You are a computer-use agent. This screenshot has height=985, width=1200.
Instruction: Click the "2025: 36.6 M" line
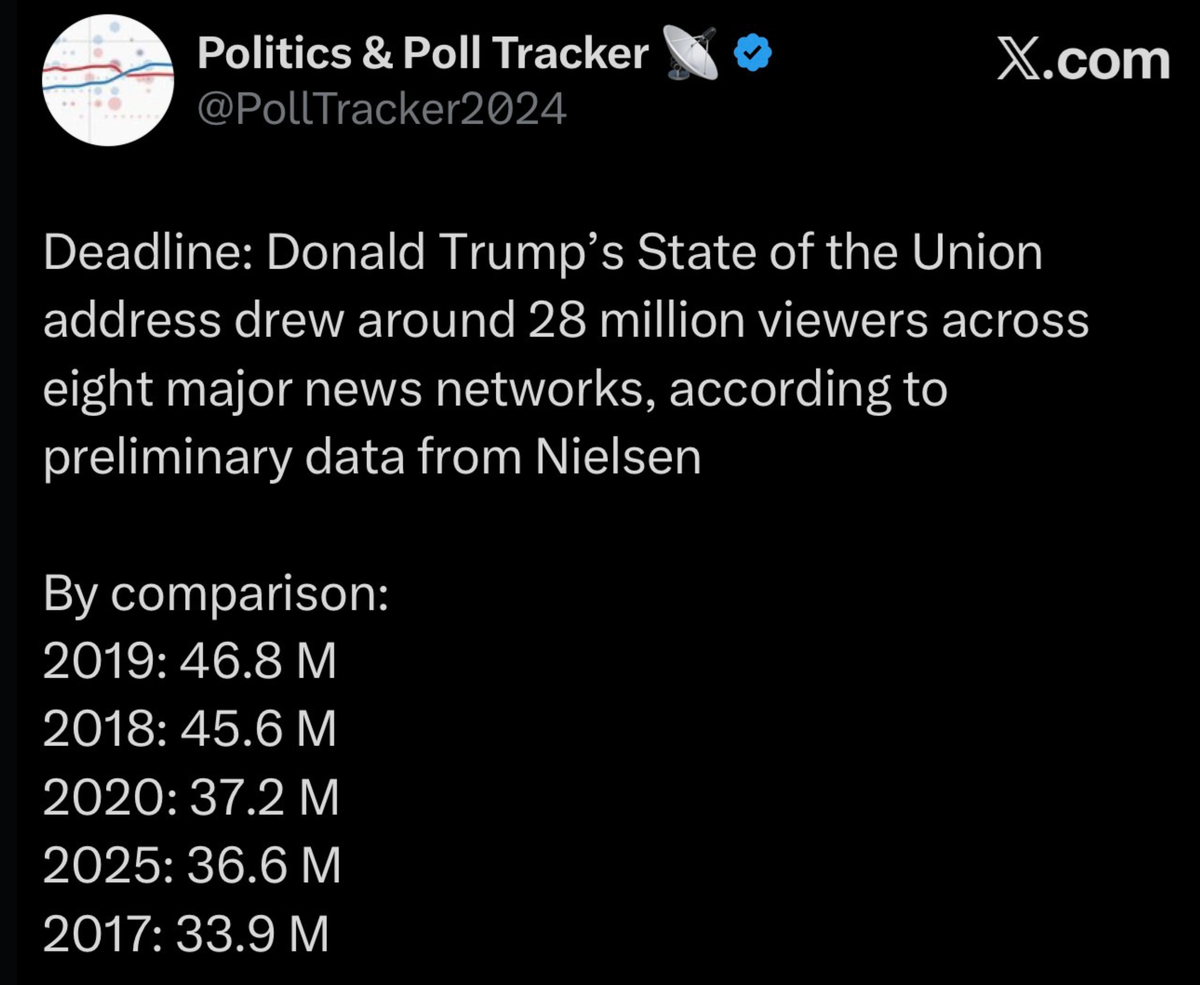[x=192, y=867]
